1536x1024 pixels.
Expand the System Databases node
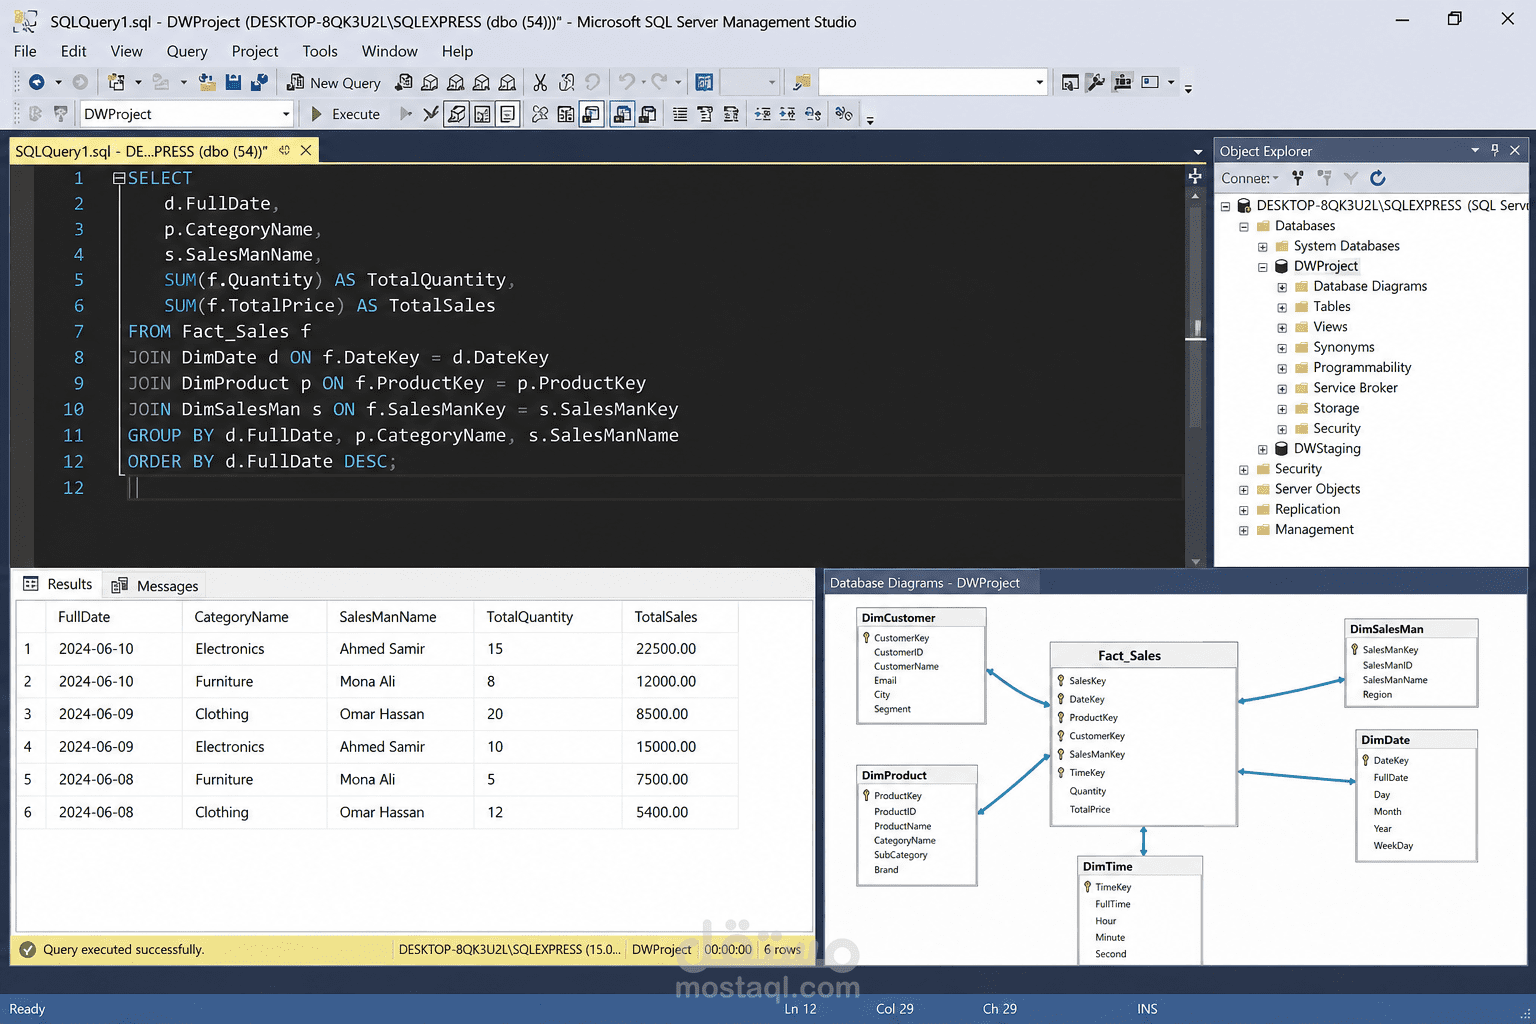pos(1263,246)
